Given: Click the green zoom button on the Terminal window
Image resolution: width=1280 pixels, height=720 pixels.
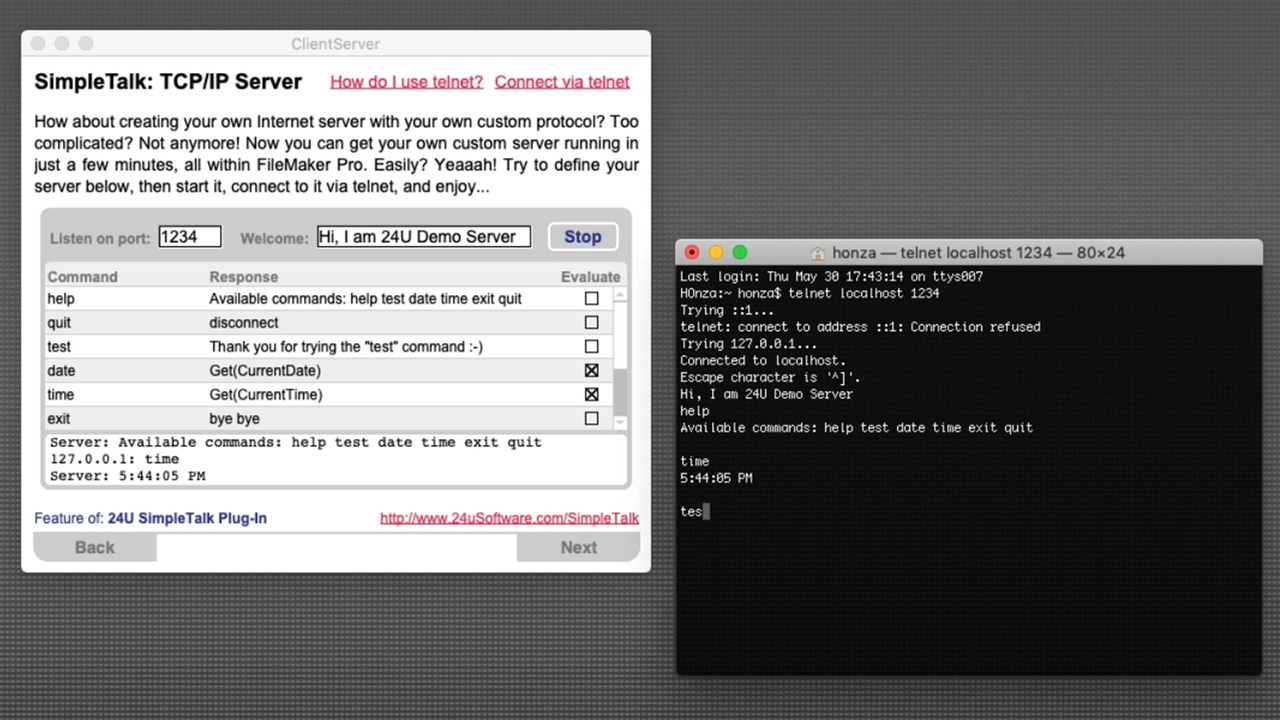Looking at the screenshot, I should [x=740, y=252].
